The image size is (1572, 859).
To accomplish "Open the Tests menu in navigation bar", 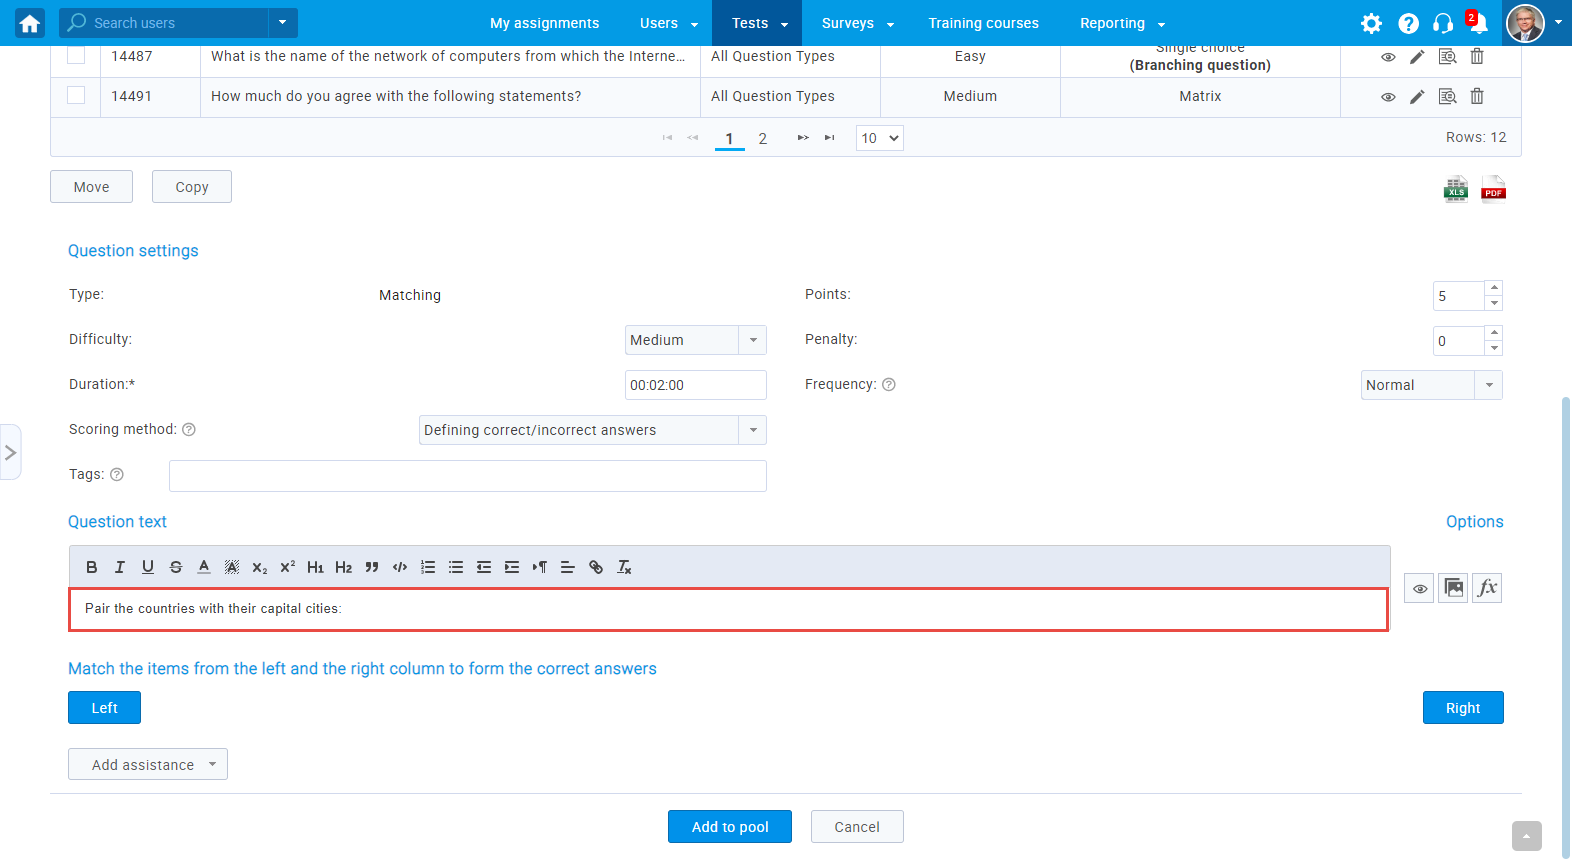I will (757, 23).
